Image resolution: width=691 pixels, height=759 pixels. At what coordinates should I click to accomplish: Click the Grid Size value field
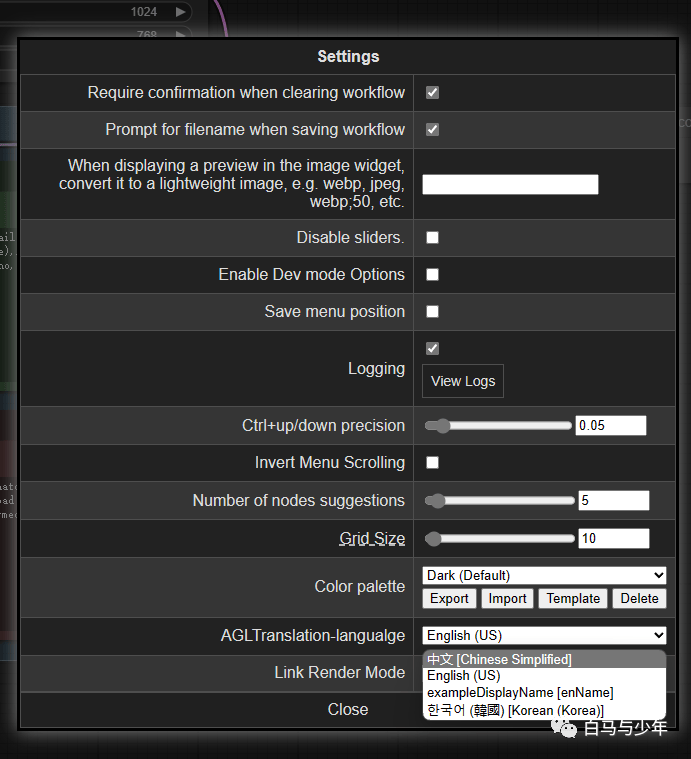tap(614, 538)
